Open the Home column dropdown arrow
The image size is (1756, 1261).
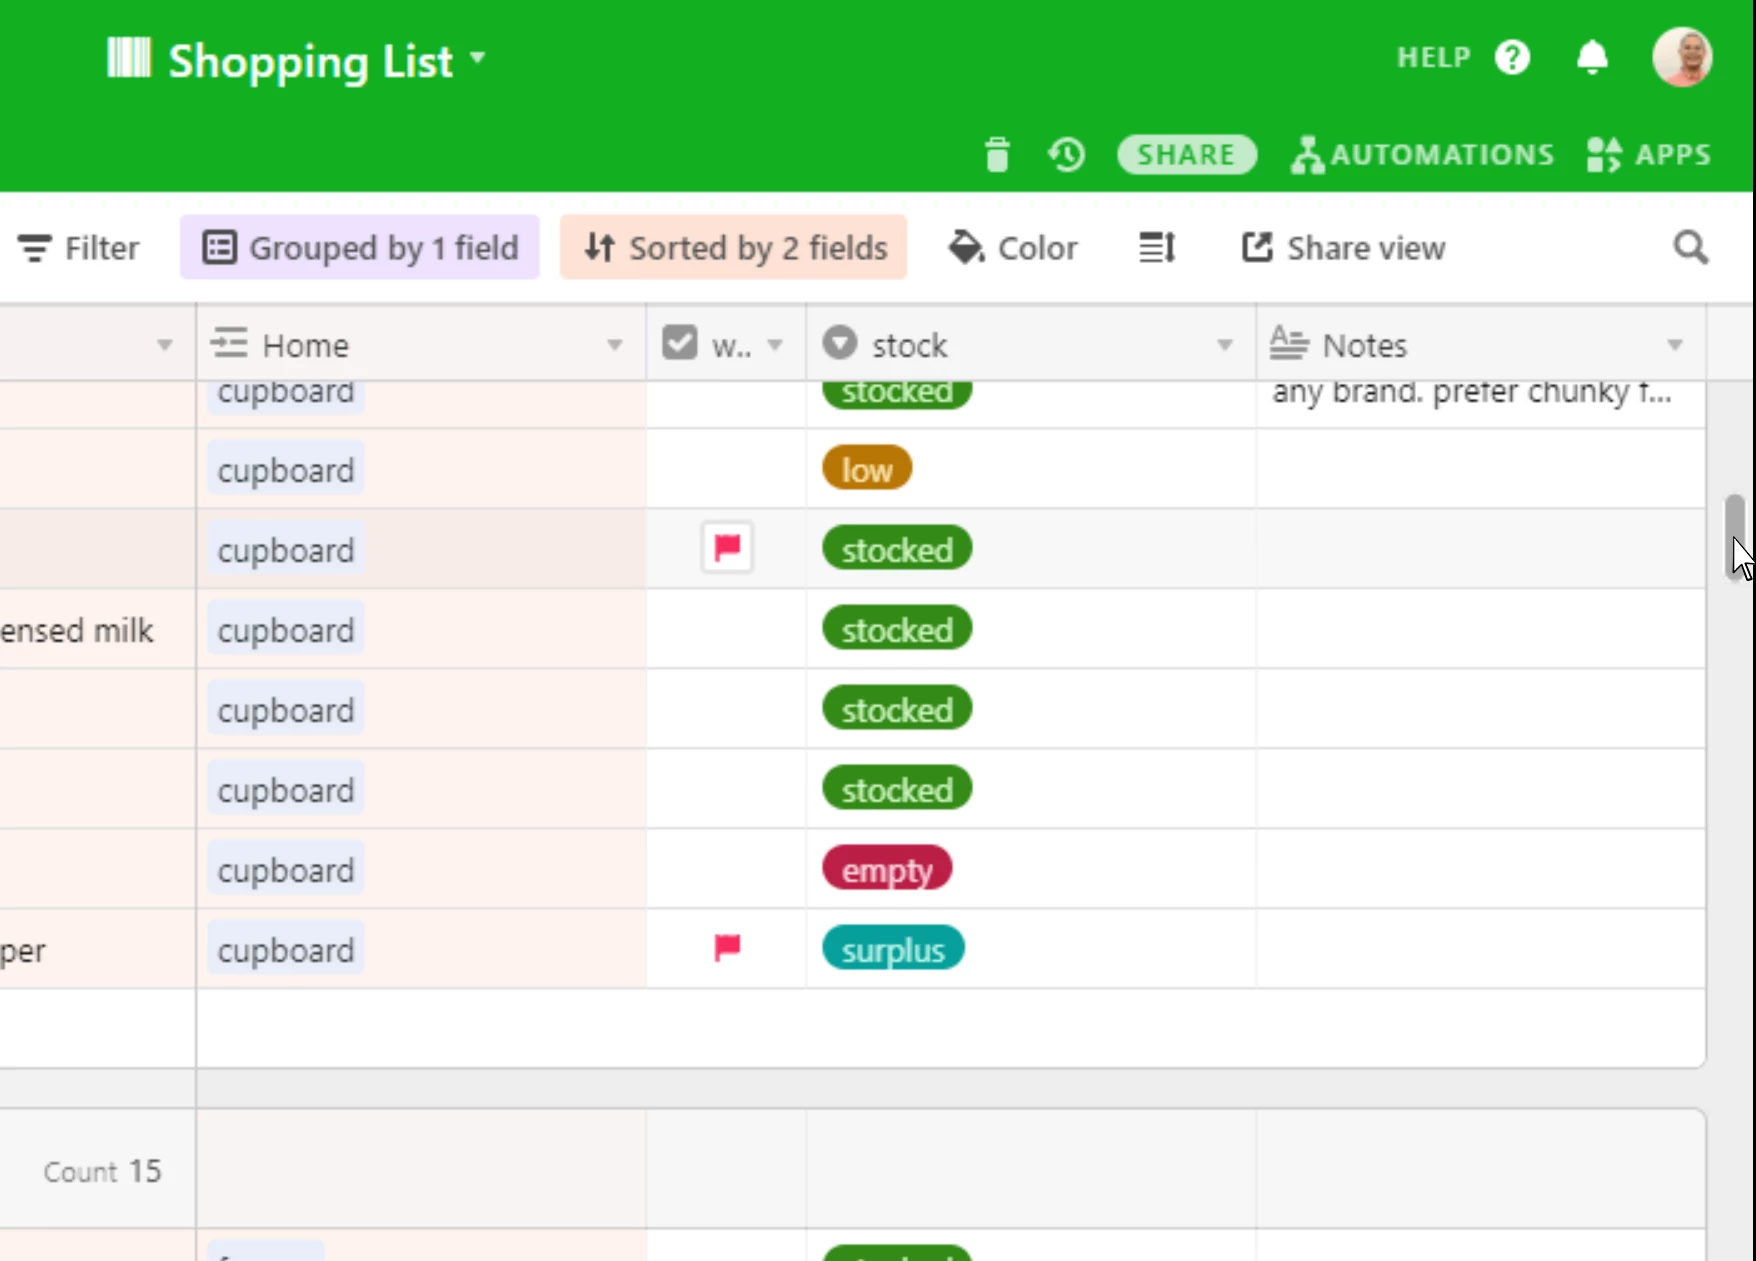tap(615, 345)
